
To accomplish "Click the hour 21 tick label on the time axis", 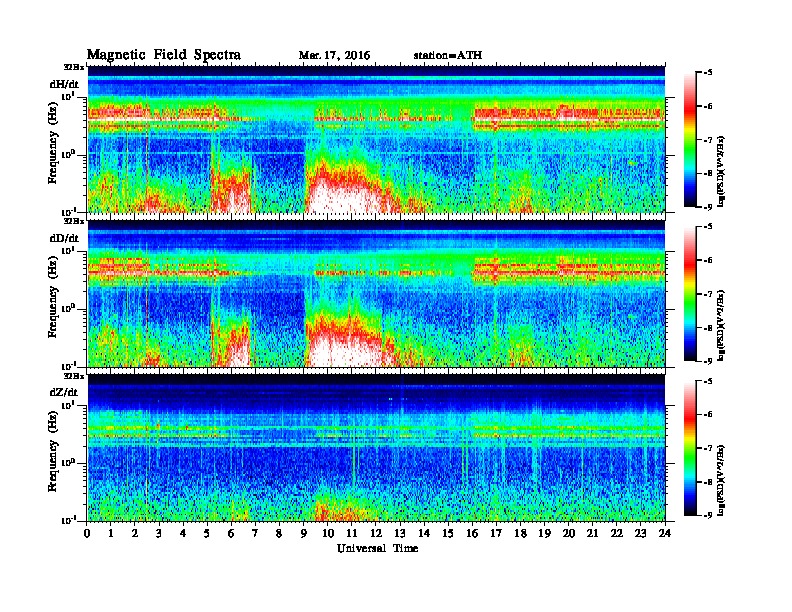I will click(592, 534).
